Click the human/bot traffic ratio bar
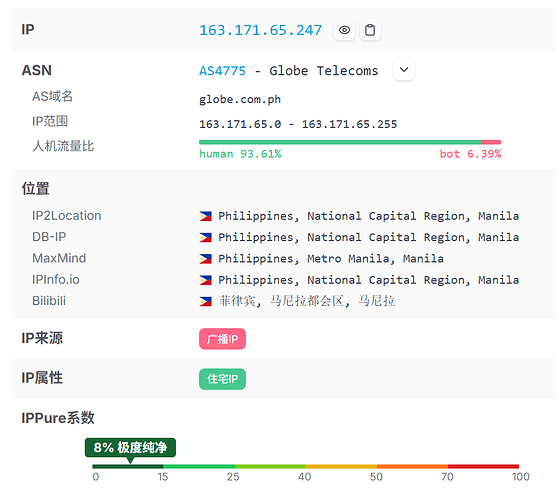 pyautogui.click(x=350, y=142)
